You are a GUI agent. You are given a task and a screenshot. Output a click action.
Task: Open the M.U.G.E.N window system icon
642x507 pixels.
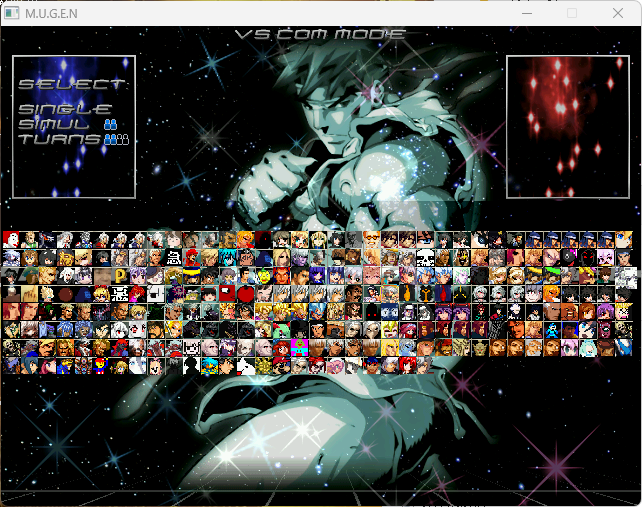coord(11,13)
